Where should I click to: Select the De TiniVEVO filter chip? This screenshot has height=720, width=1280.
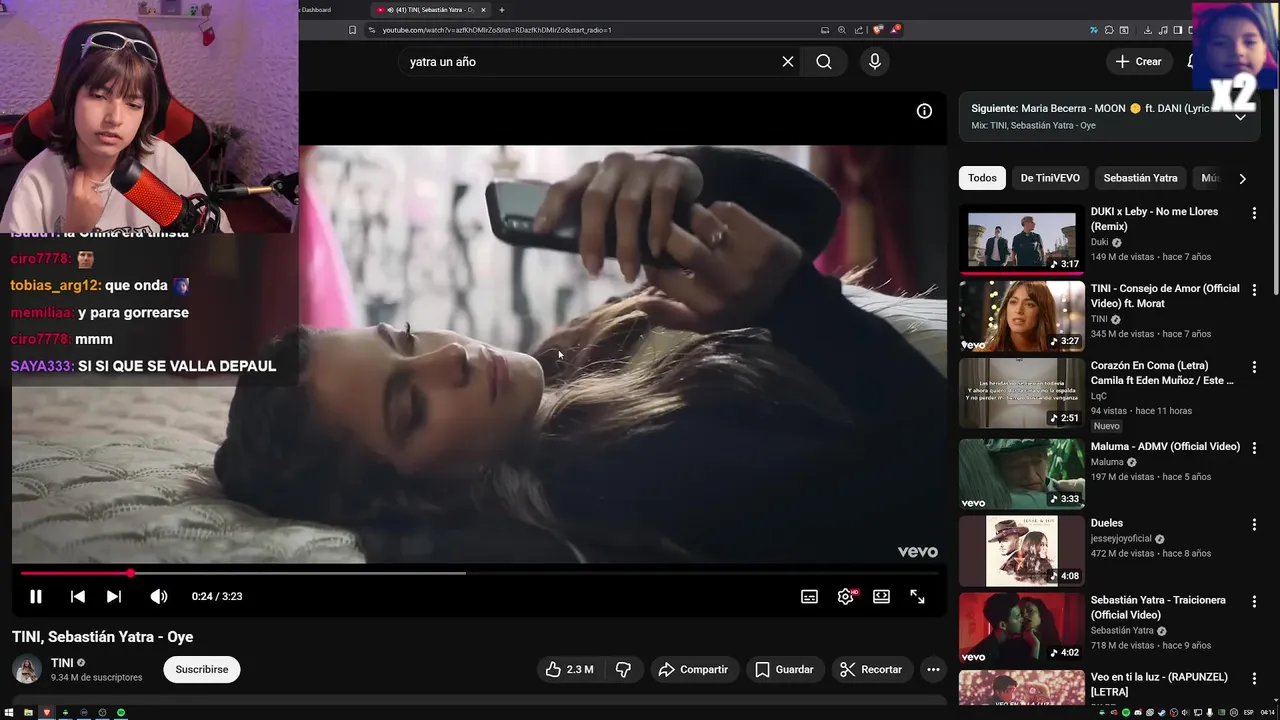[x=1050, y=178]
